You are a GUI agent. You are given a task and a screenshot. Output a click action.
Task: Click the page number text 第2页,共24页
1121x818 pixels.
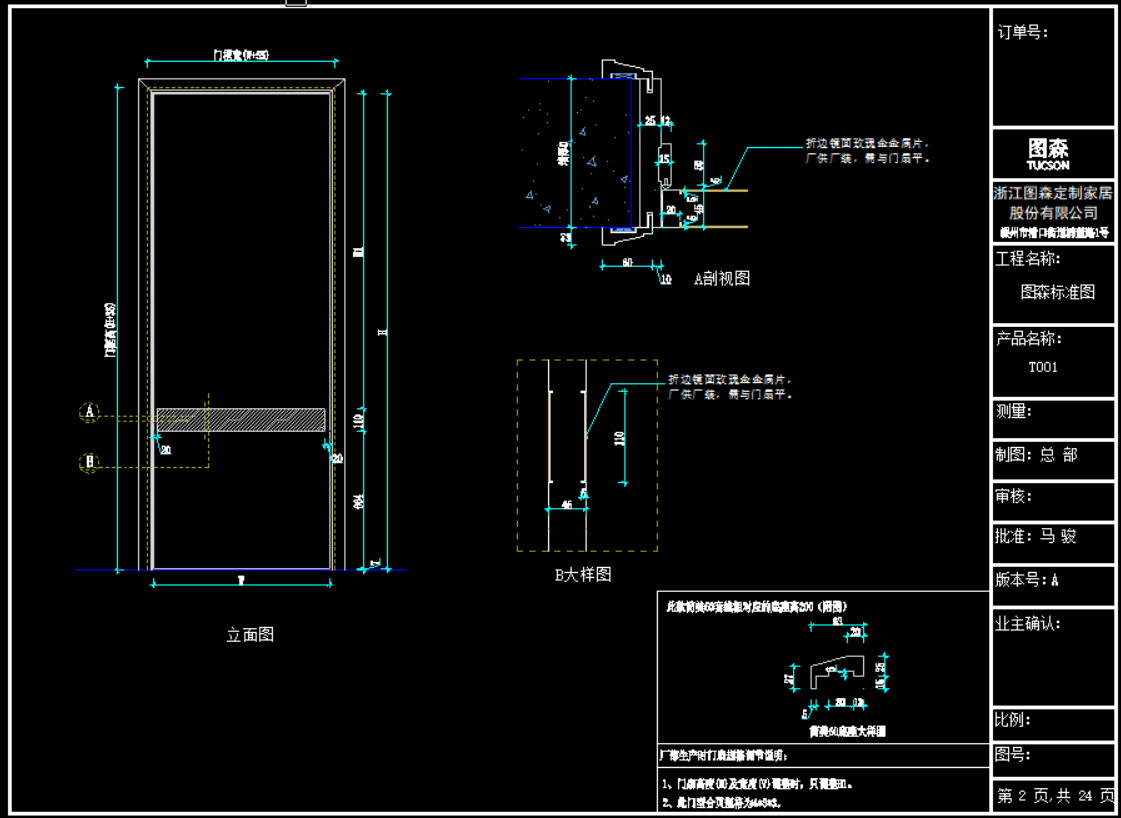point(1055,796)
